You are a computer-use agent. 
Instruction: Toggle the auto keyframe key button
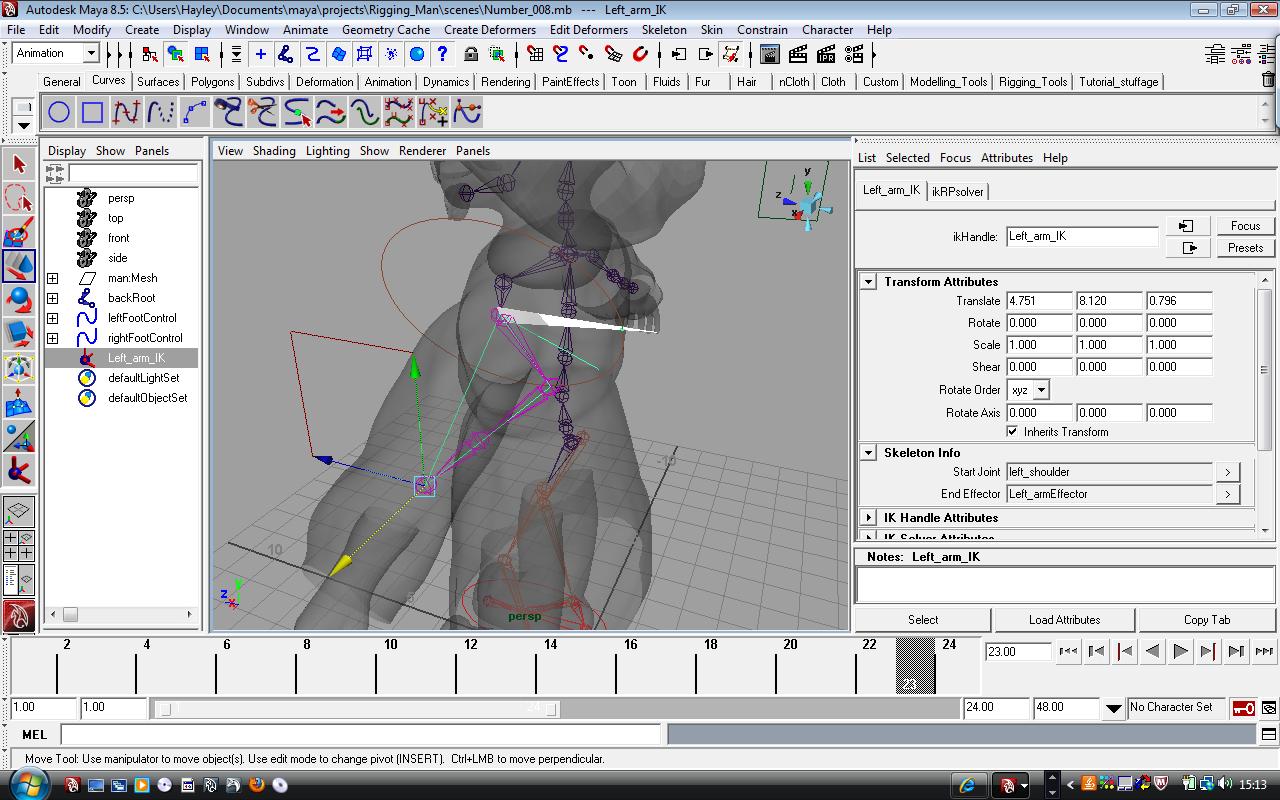pyautogui.click(x=1243, y=708)
